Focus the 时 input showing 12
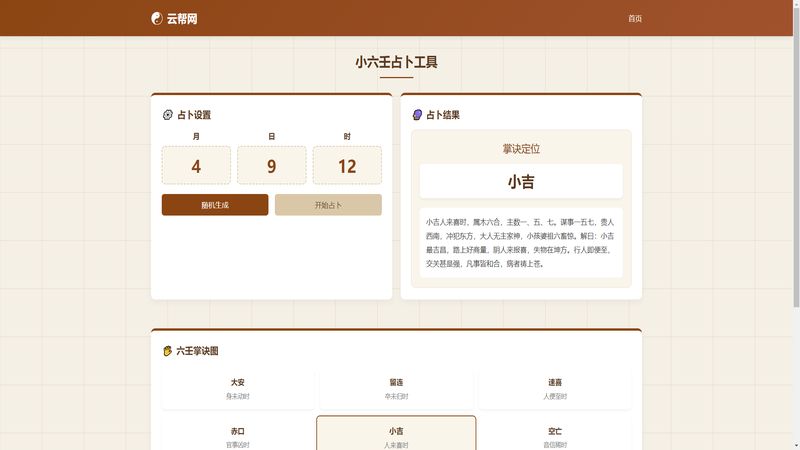The height and width of the screenshot is (450, 800). pos(347,166)
